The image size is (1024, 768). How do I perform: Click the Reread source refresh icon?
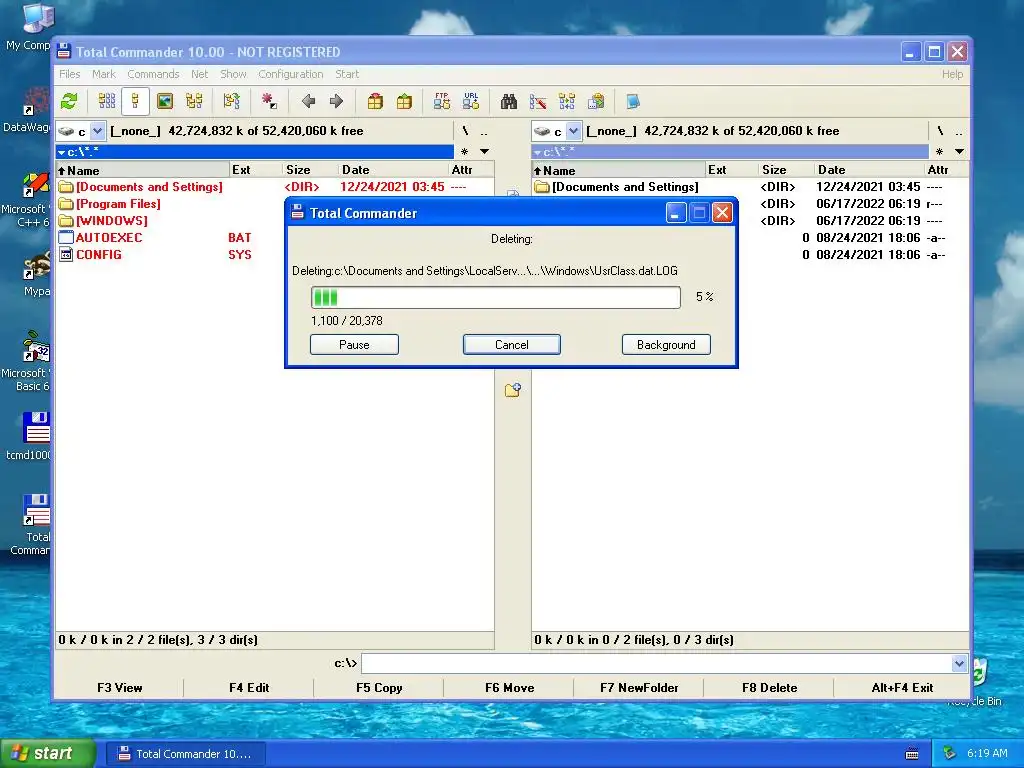[69, 101]
